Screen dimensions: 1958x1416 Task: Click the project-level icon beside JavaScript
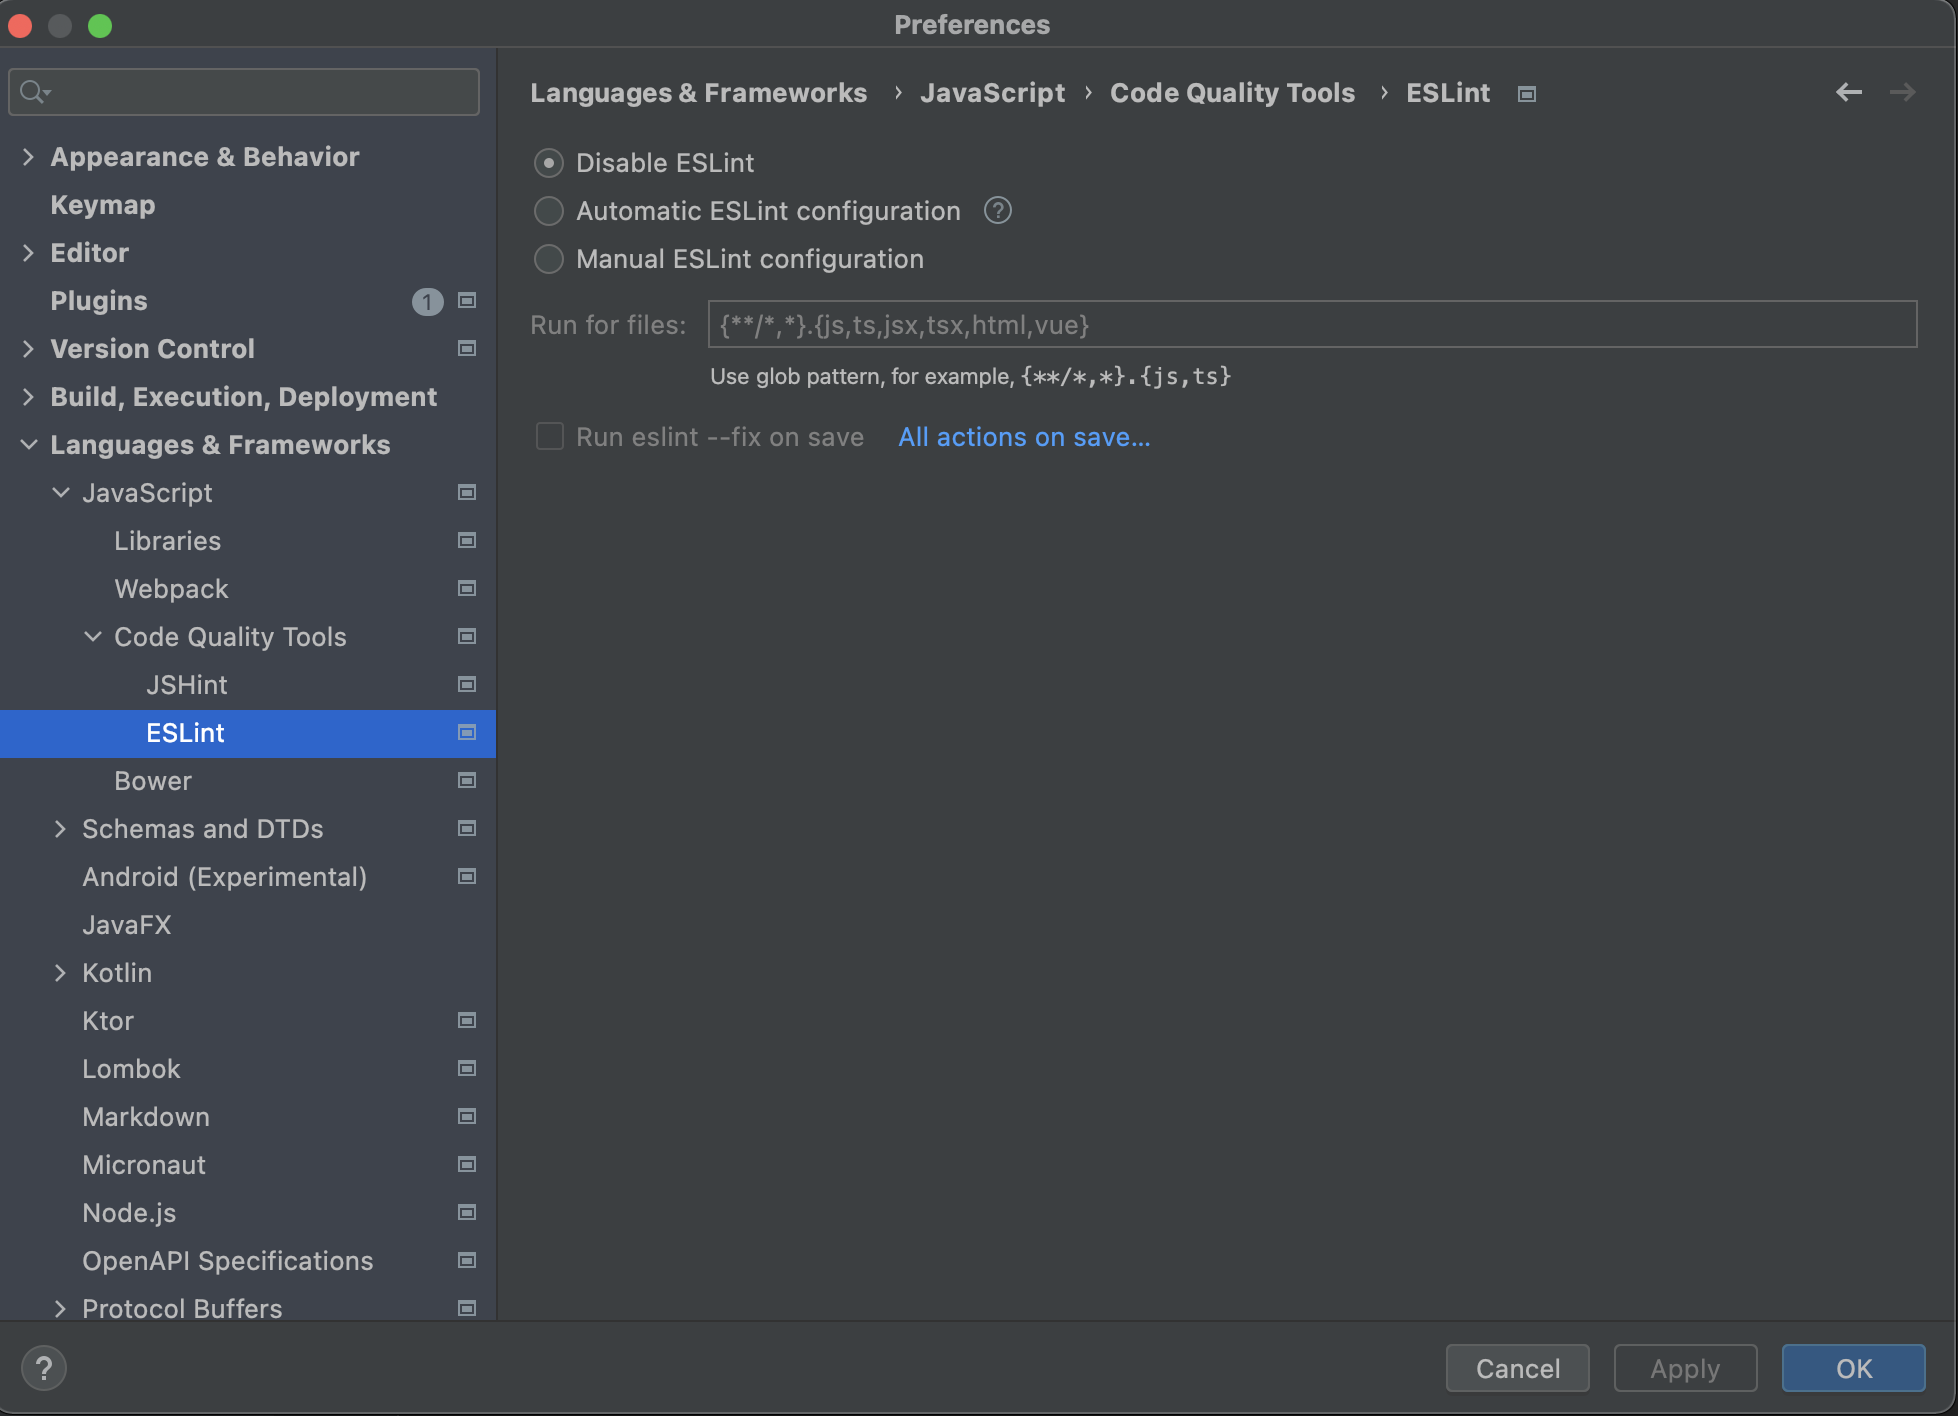point(467,492)
